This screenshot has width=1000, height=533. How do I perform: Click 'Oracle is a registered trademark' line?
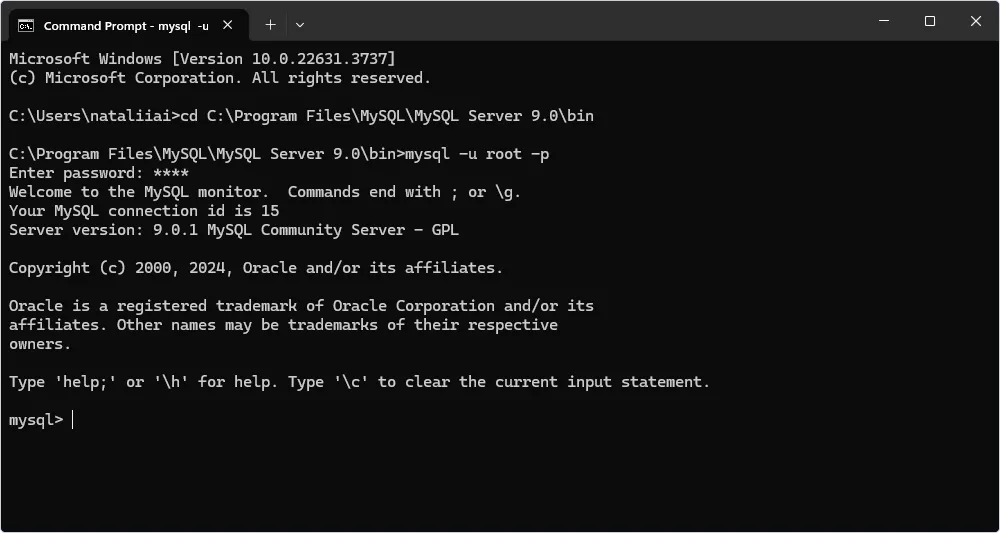pos(301,306)
